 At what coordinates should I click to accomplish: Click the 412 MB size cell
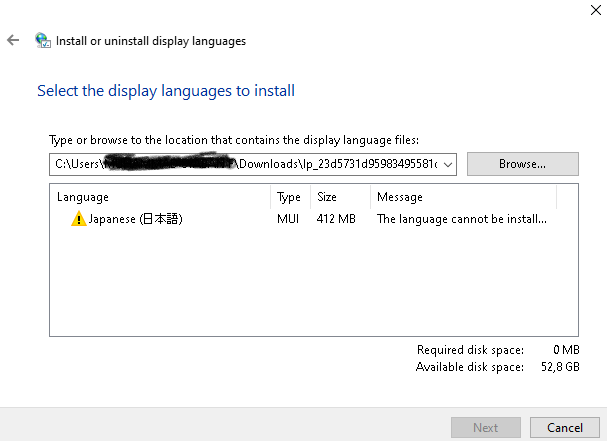tap(336, 219)
